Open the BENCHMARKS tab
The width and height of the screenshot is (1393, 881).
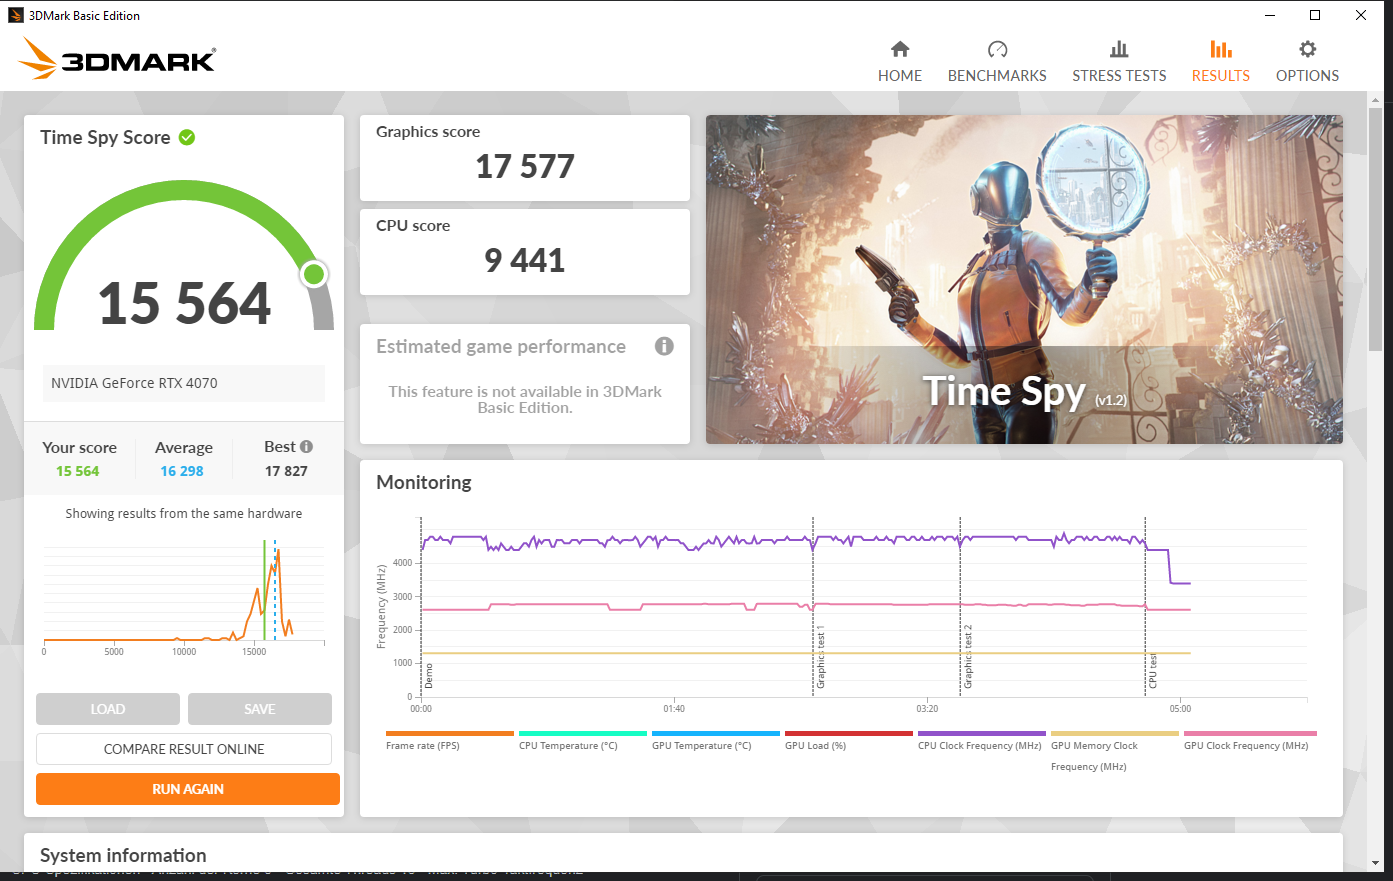(997, 62)
